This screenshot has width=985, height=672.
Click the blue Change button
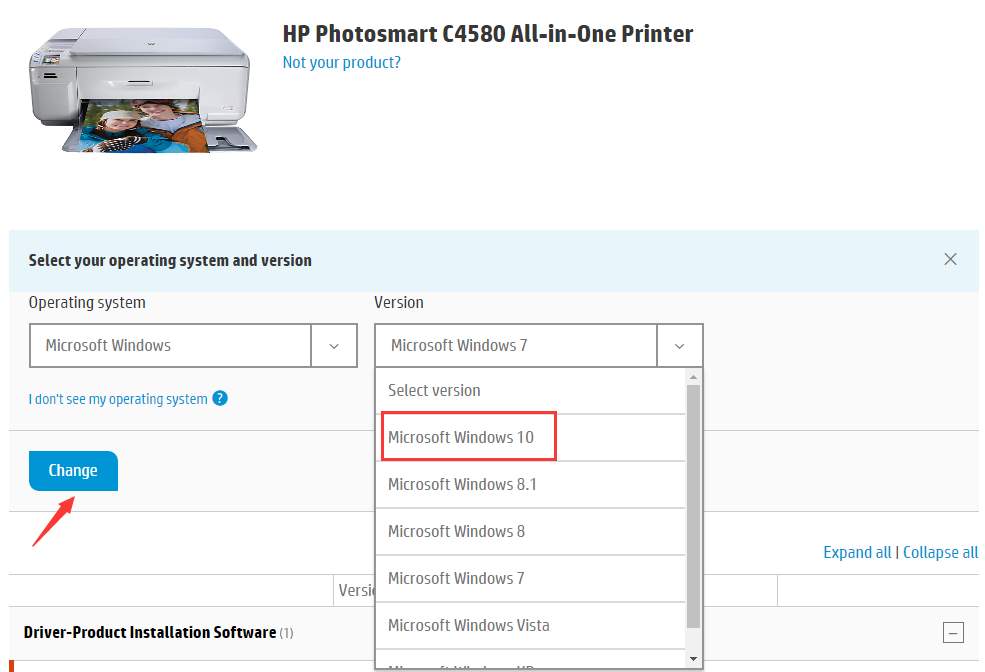coord(73,470)
